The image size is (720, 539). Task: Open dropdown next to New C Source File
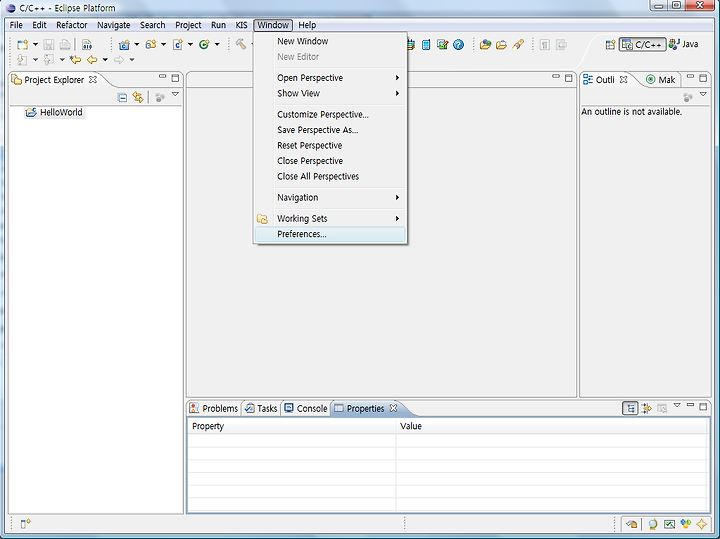[x=190, y=45]
